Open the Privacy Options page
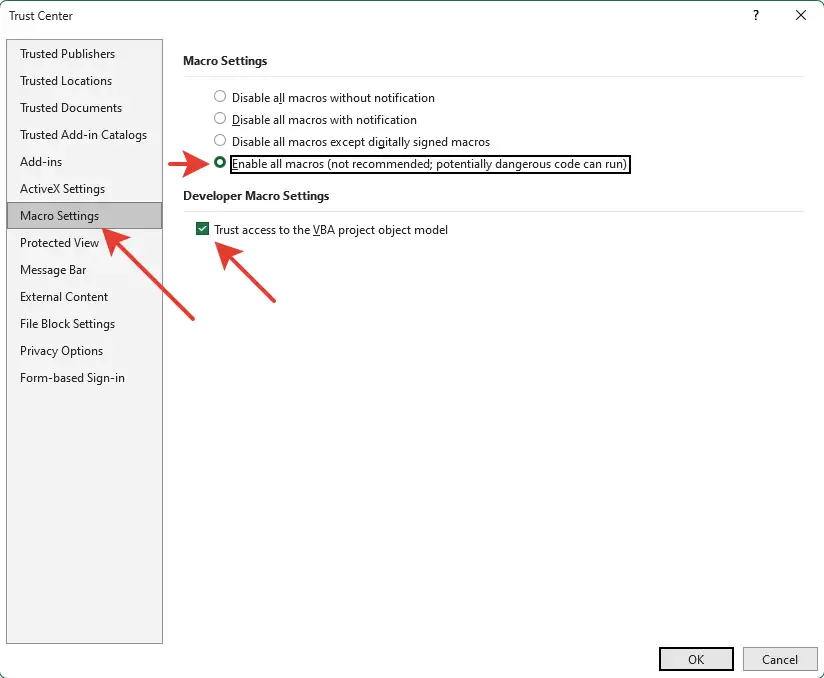This screenshot has height=678, width=824. coord(61,350)
